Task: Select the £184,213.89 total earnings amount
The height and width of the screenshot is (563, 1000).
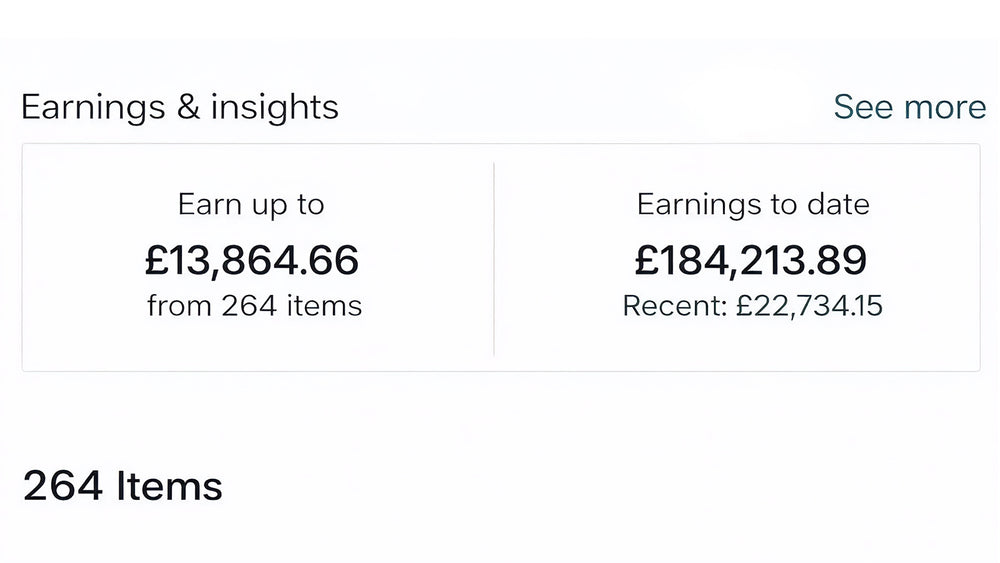Action: coord(751,260)
